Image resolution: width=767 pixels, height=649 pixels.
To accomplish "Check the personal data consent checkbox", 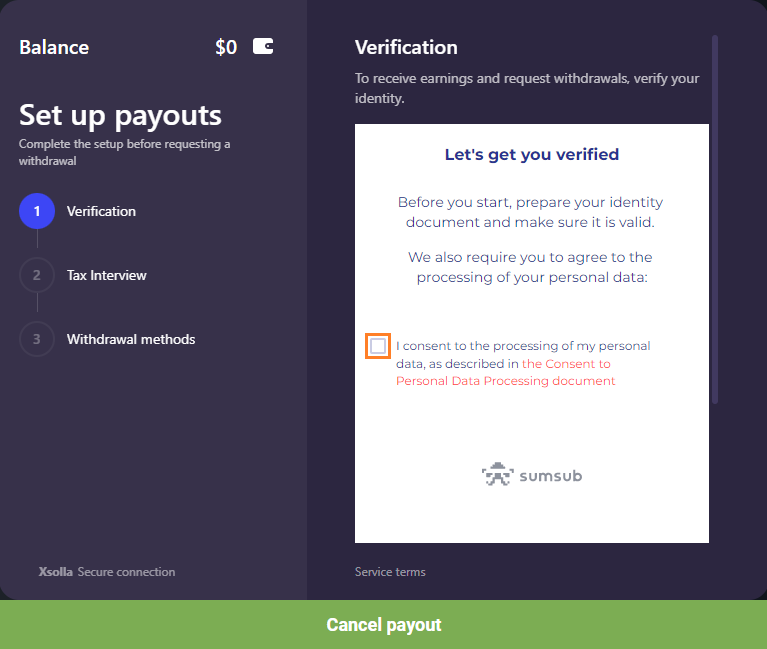I will tap(378, 346).
